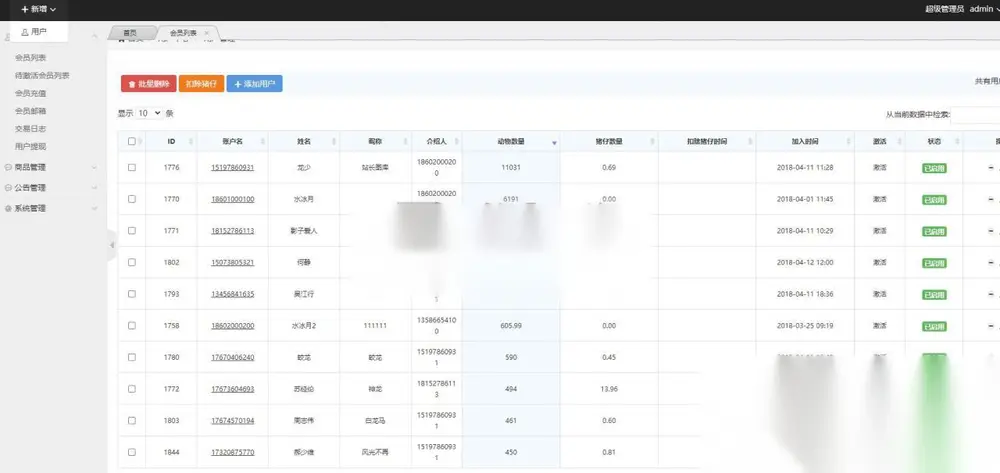Sort by 介绍人 column arrows
This screenshot has height=473, width=1000.
456,142
